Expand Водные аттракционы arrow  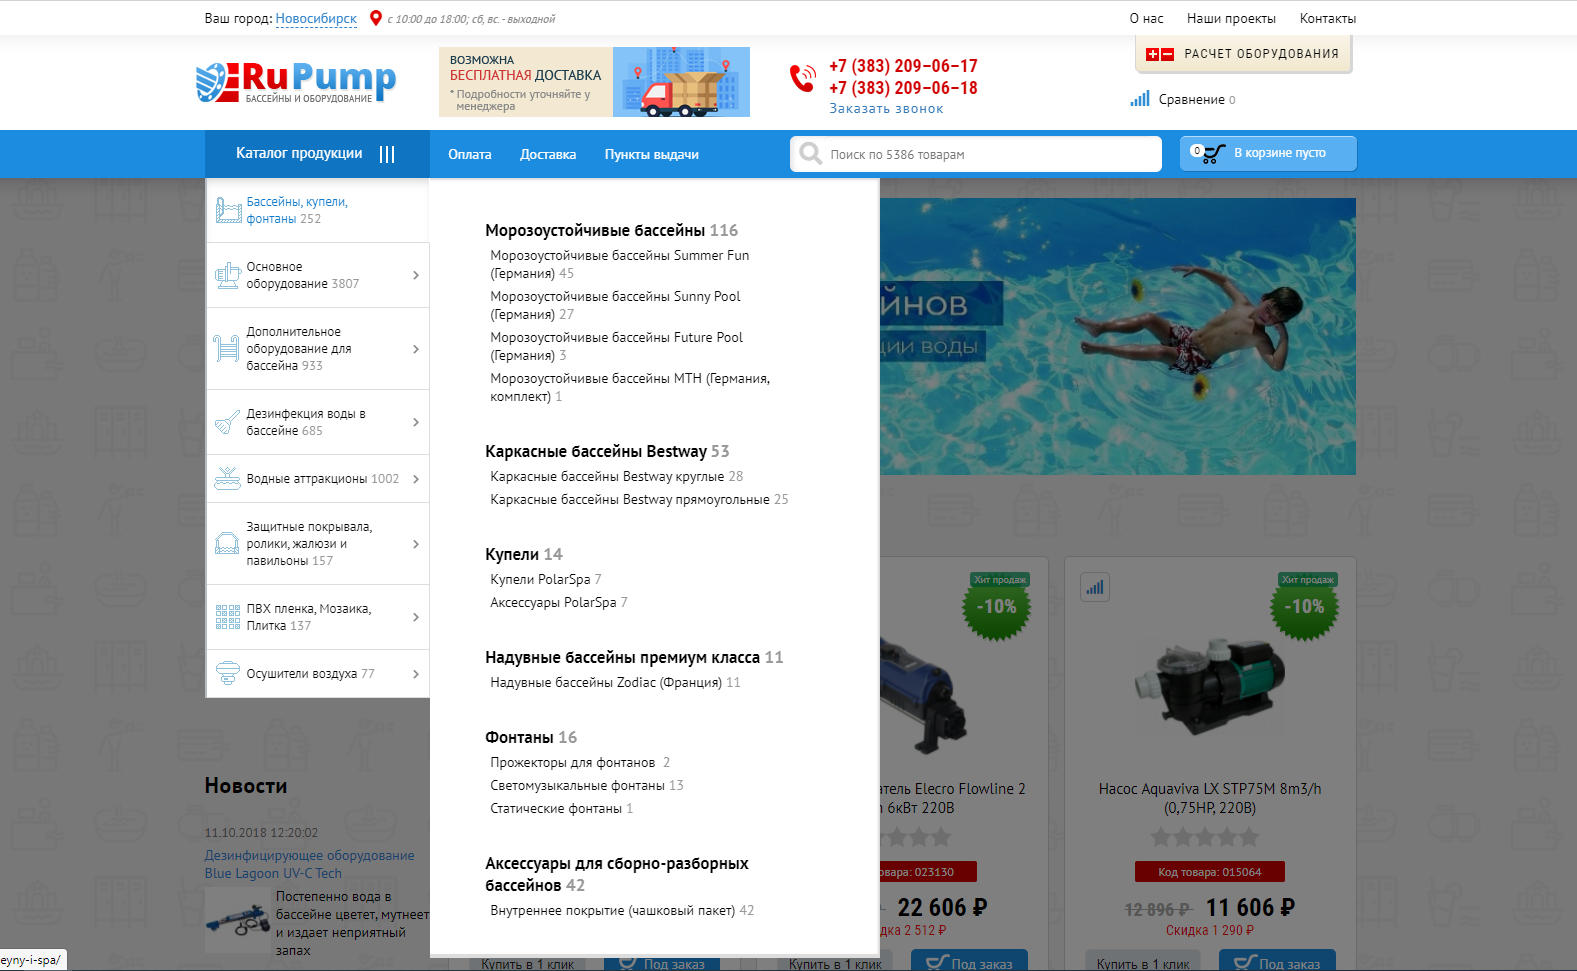(416, 479)
